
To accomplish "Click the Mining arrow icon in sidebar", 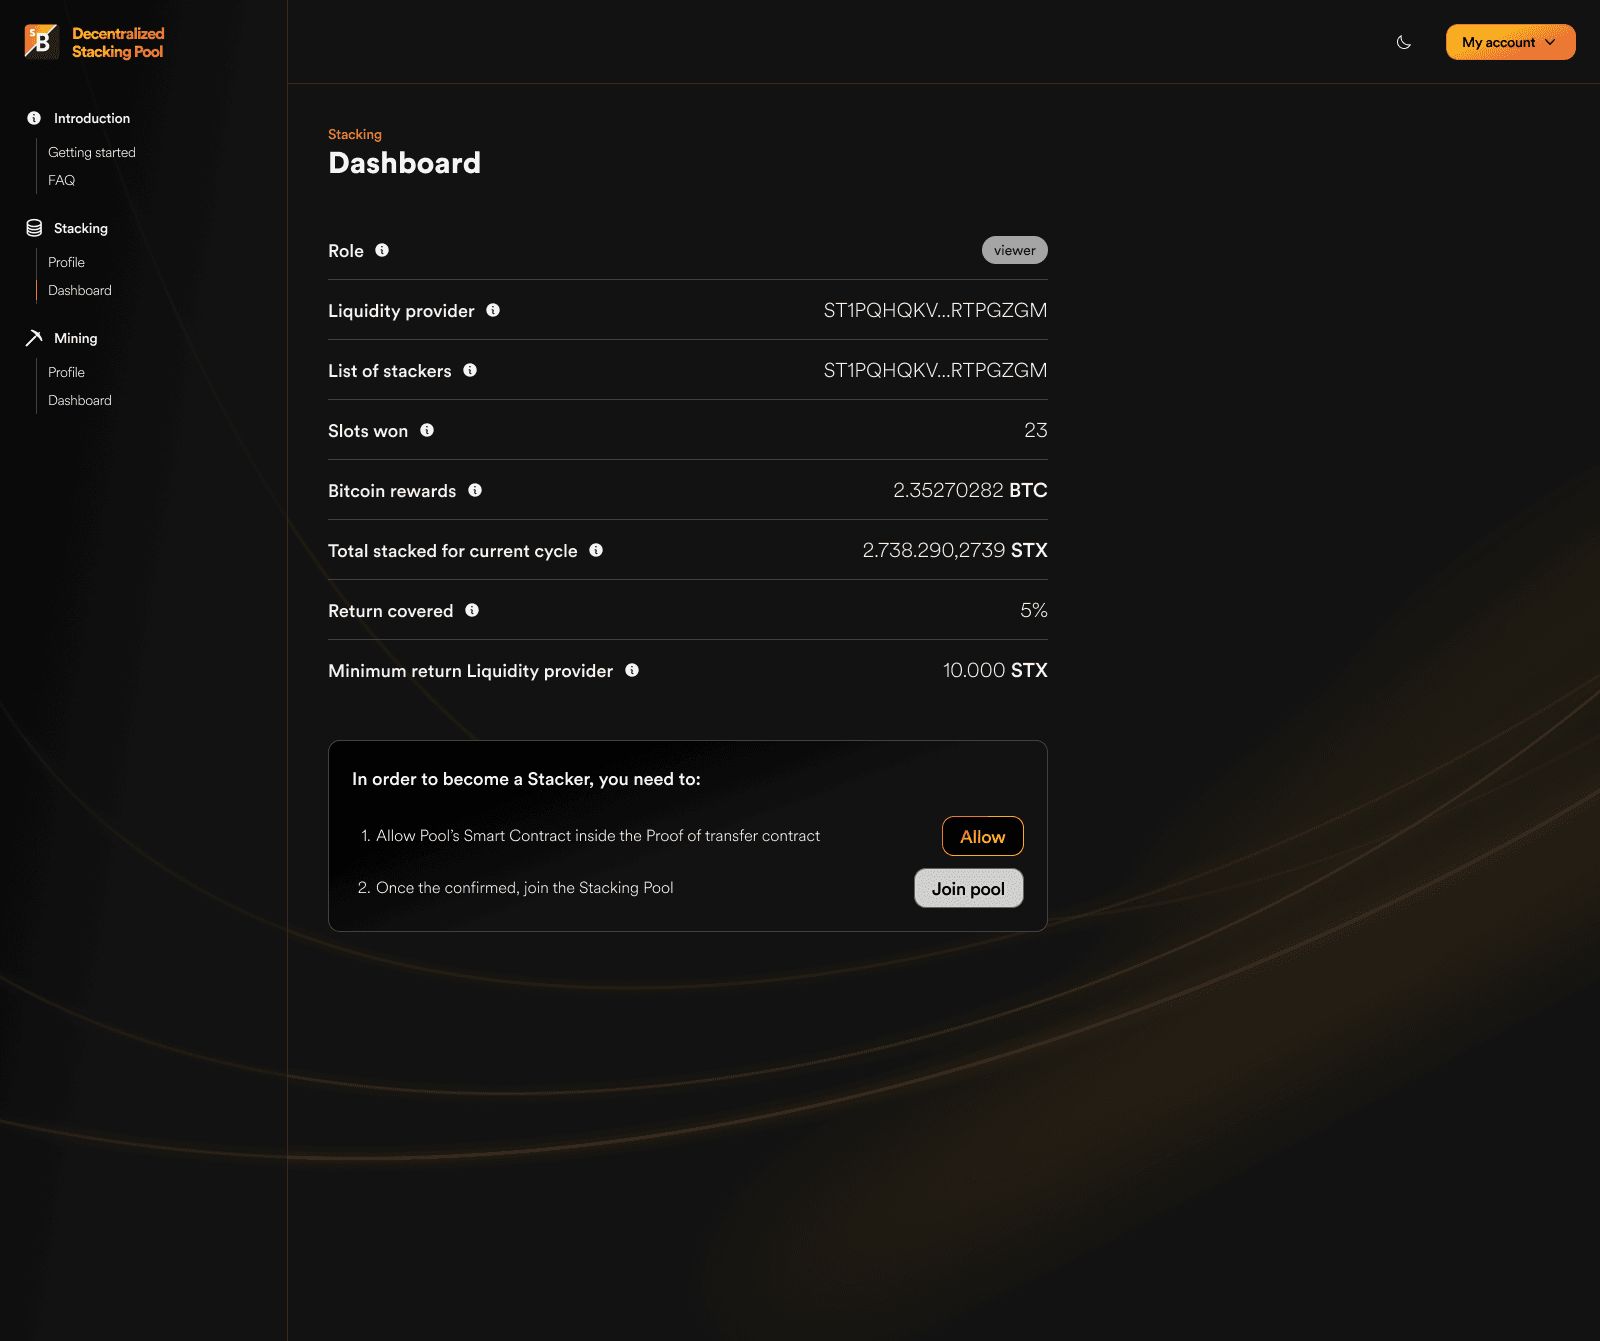I will (x=33, y=338).
